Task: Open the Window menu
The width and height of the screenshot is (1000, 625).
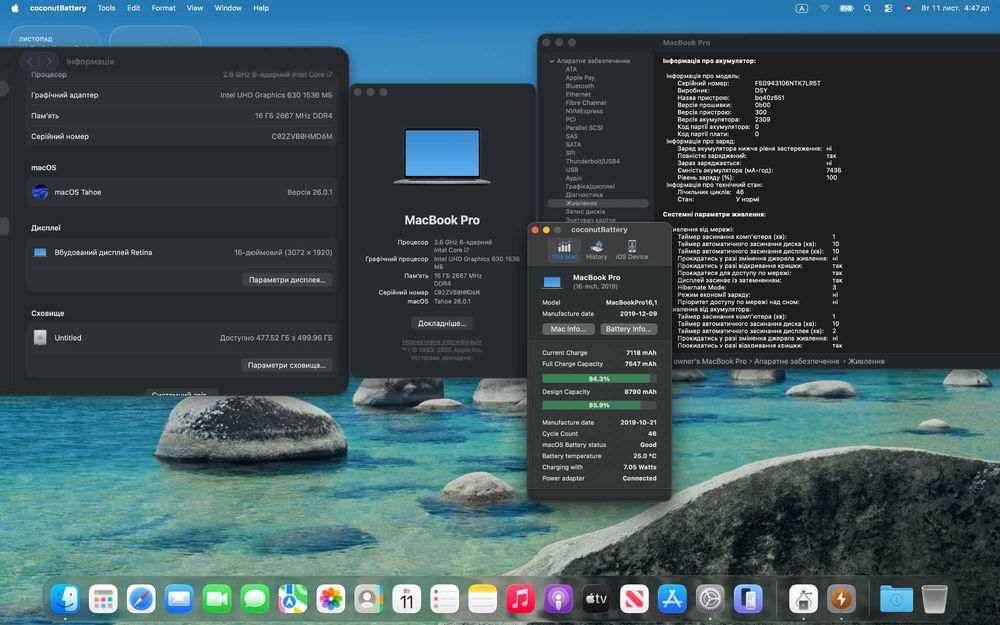Action: click(x=228, y=8)
